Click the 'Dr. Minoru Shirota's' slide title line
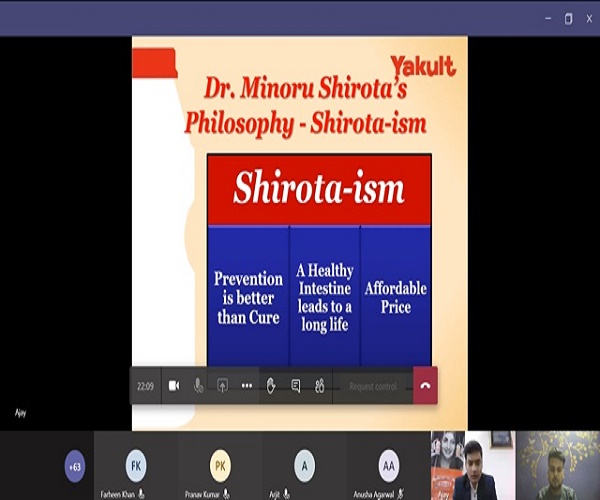Viewport: 600px width, 500px height. pos(305,88)
